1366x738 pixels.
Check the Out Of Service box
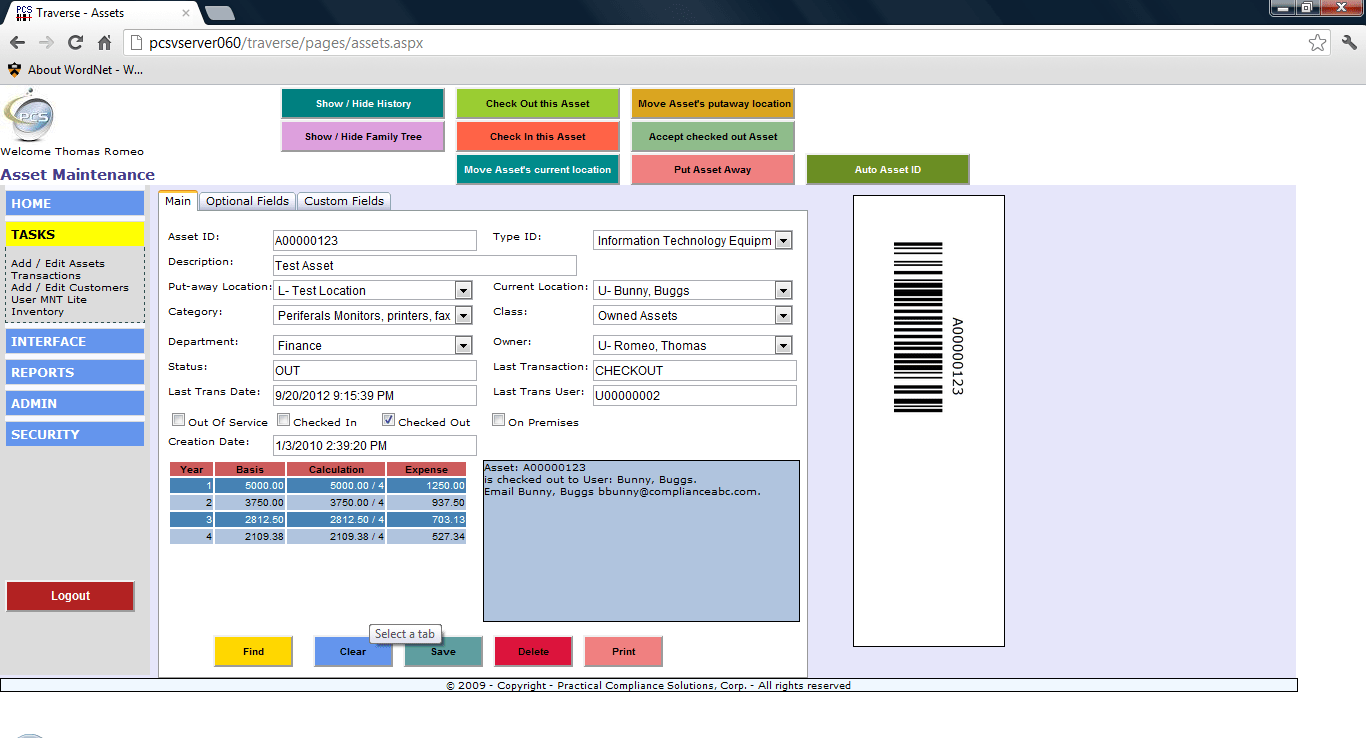(x=176, y=419)
